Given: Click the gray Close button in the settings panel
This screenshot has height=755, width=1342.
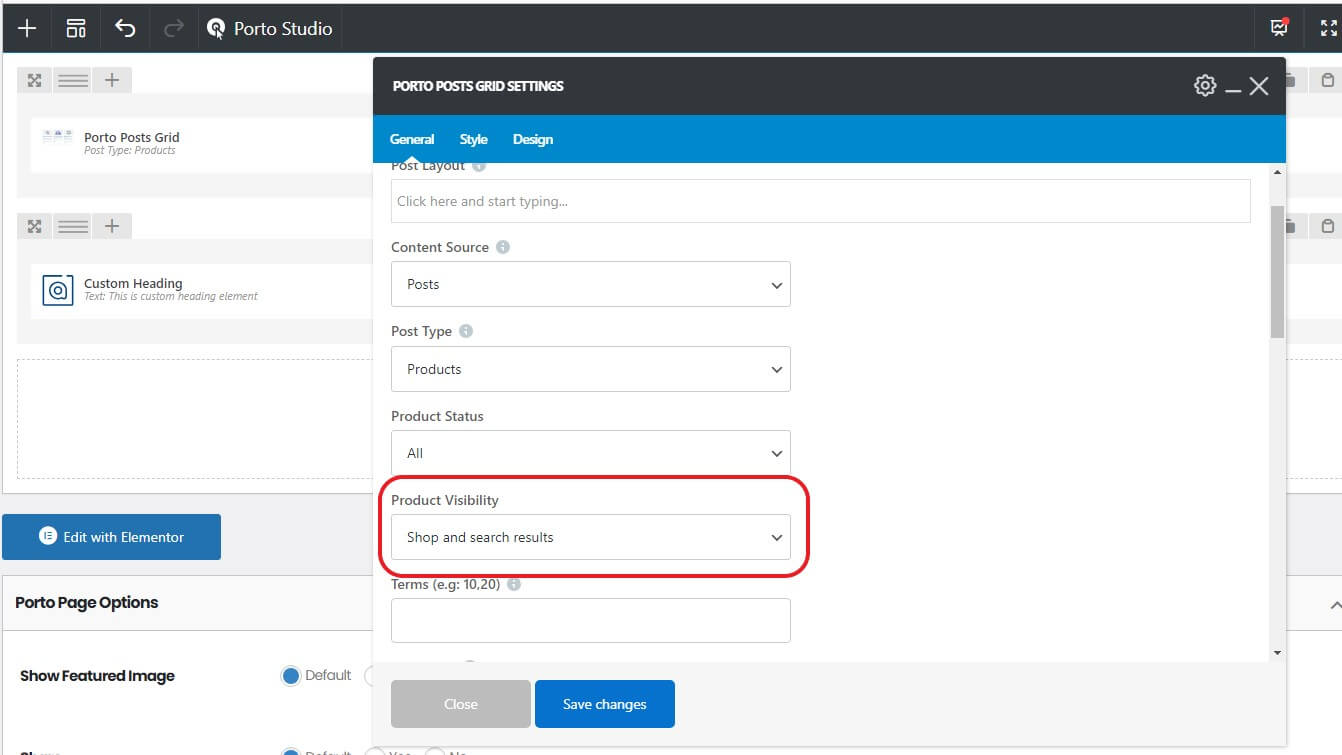Looking at the screenshot, I should (461, 704).
